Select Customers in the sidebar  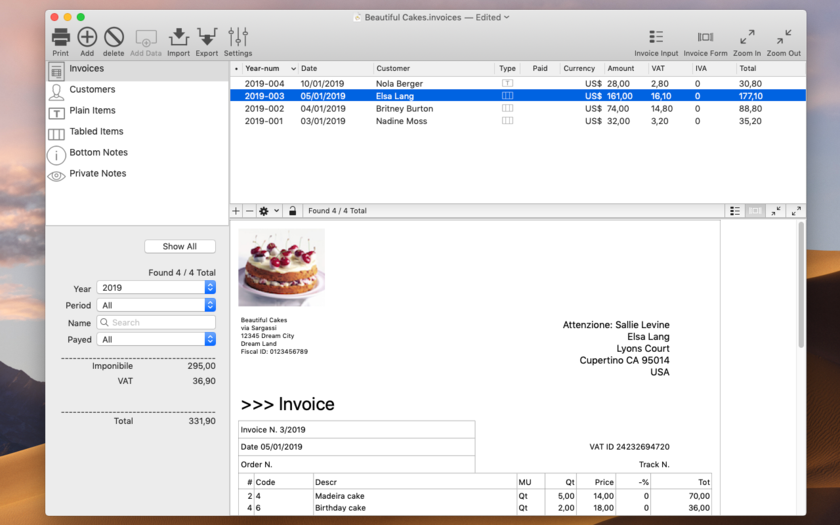[x=92, y=90]
